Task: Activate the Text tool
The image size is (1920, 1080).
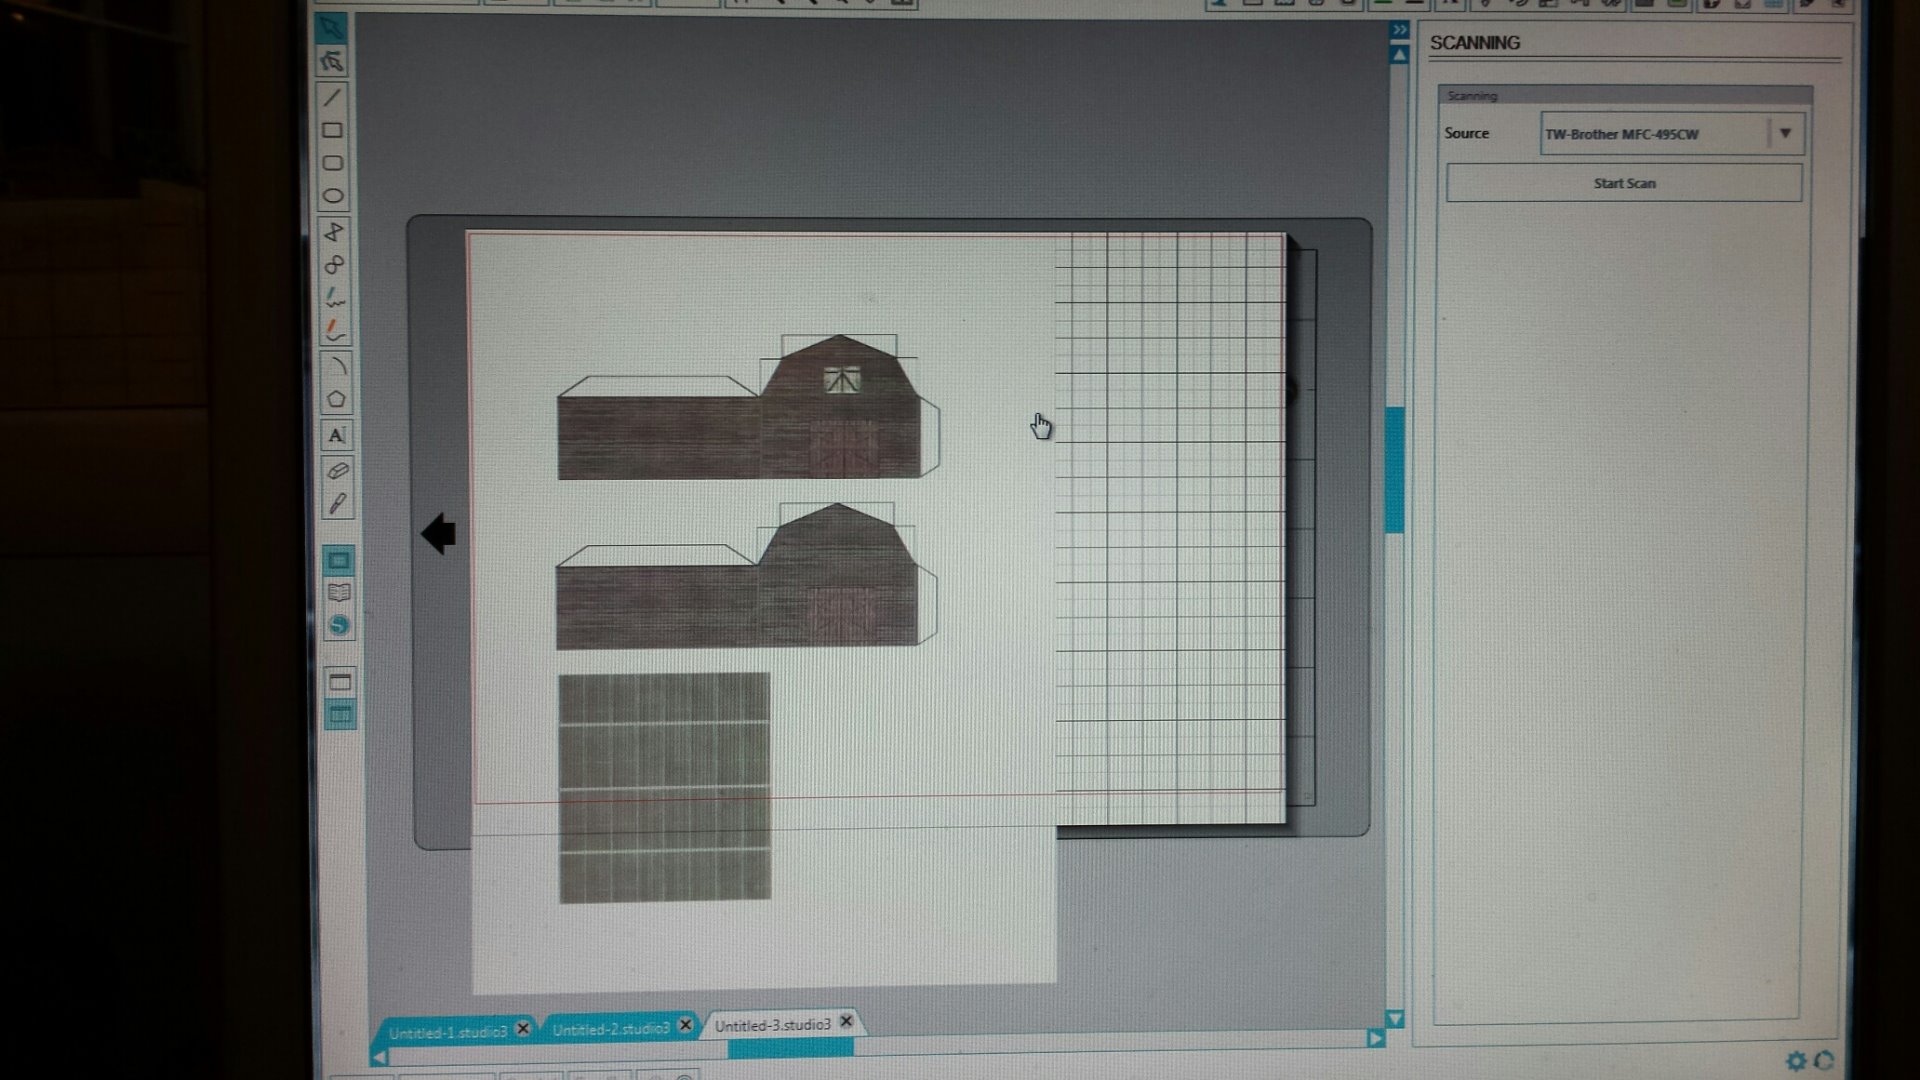Action: (x=337, y=435)
